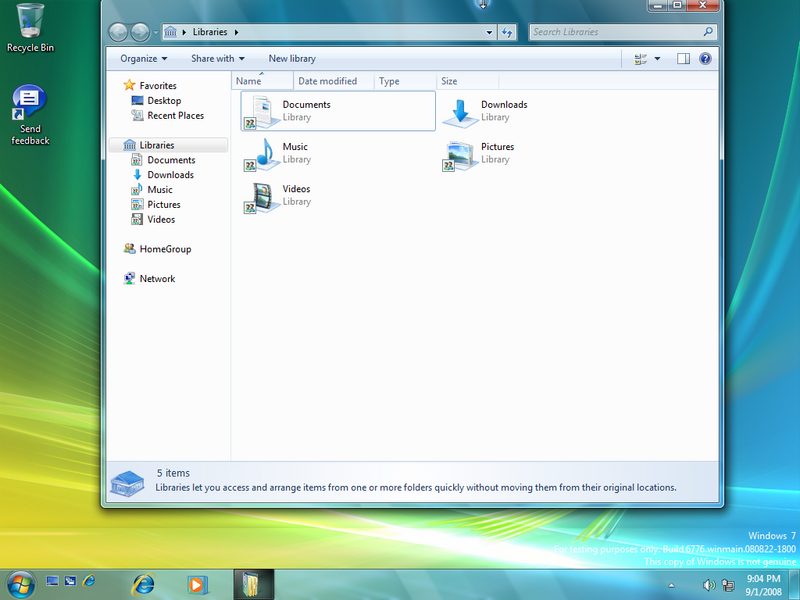
Task: Open the Videos library icon
Action: [260, 195]
